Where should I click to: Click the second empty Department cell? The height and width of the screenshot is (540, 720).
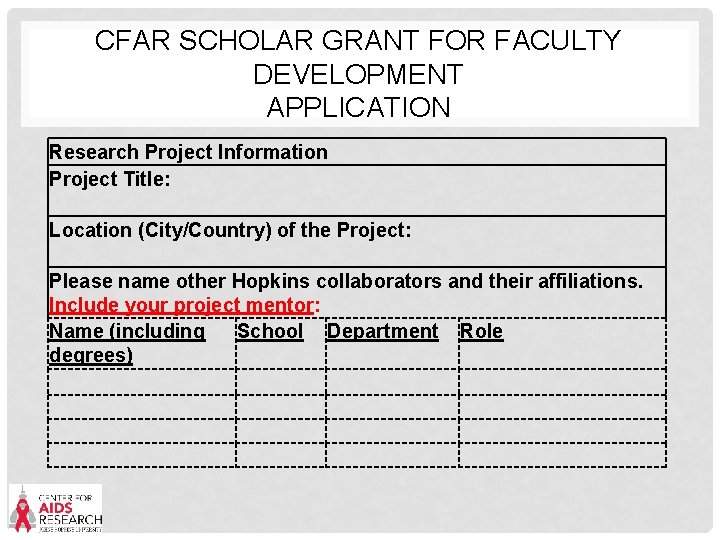pos(392,407)
